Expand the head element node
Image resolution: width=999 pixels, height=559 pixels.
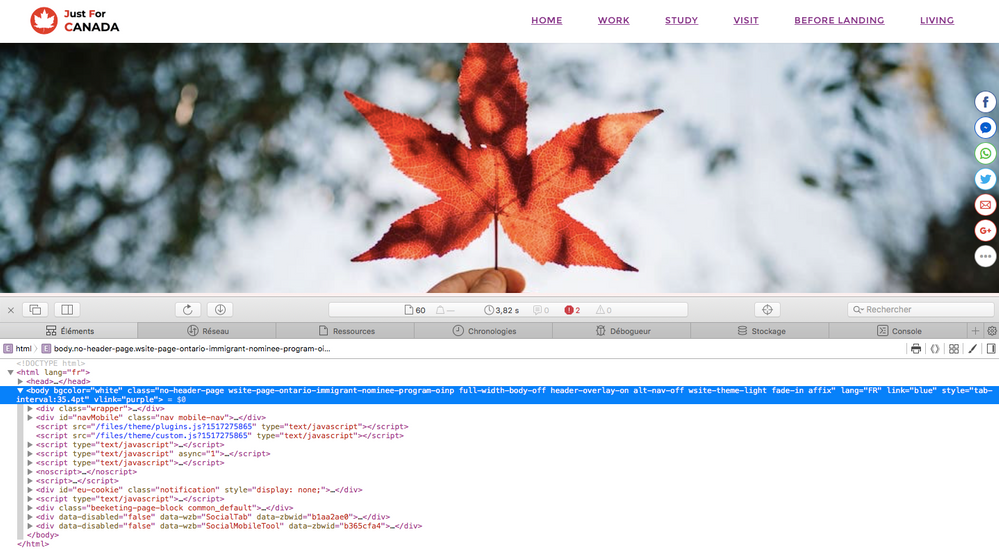tap(22, 381)
